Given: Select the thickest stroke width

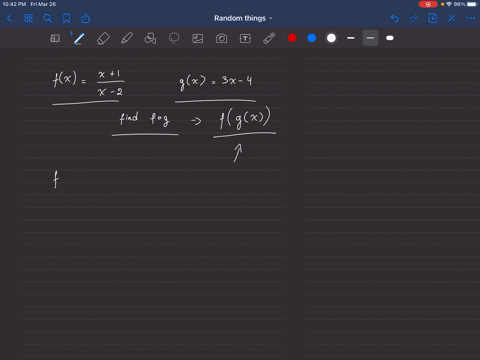Looking at the screenshot, I should (390, 38).
